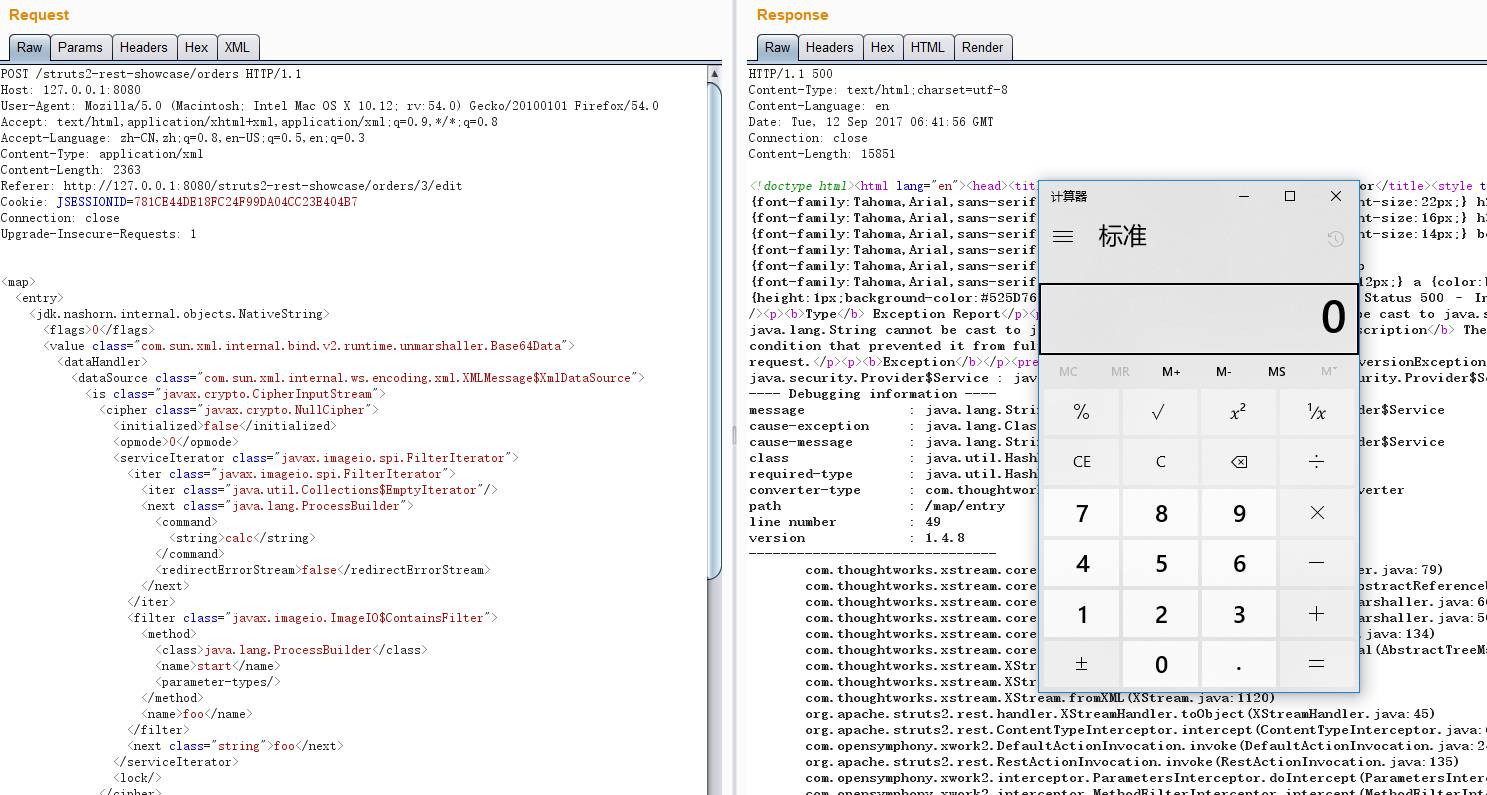This screenshot has height=795, width=1487.
Task: Switch to the Response HTML tab
Action: tap(927, 47)
